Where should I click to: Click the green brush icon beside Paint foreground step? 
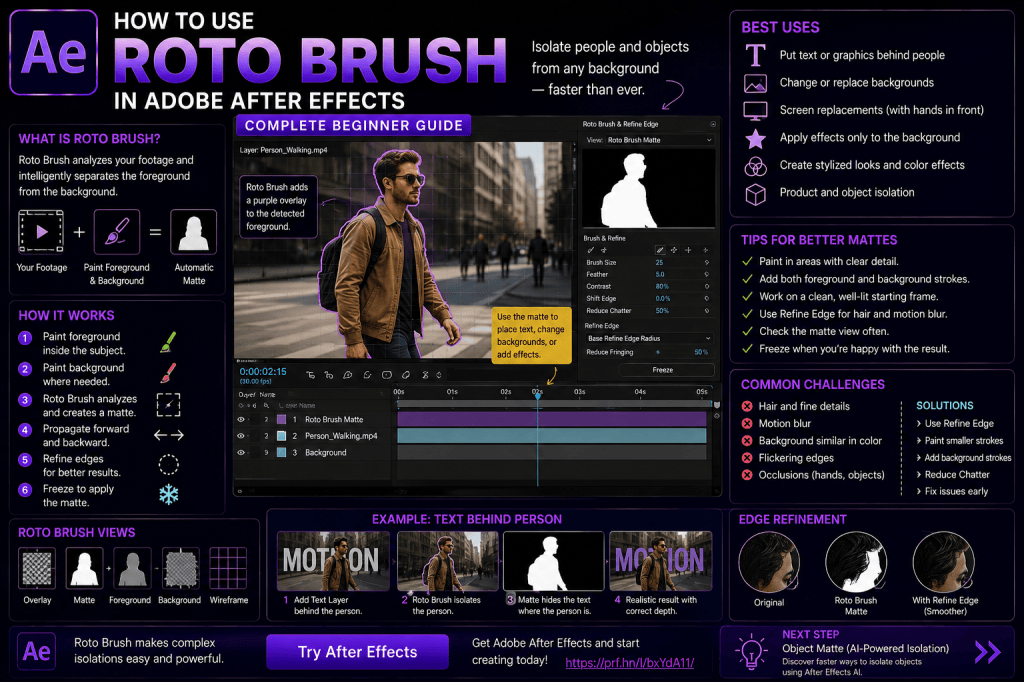168,342
